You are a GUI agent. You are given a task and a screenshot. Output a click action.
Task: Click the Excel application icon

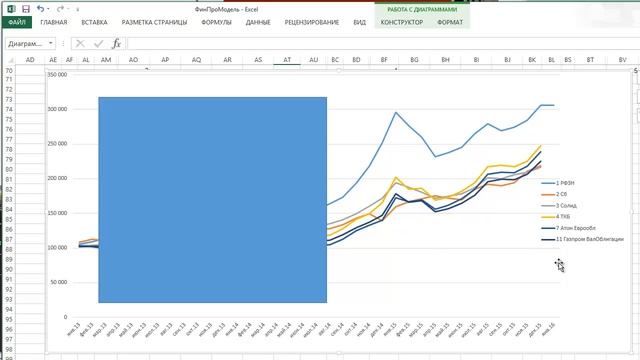(x=11, y=9)
